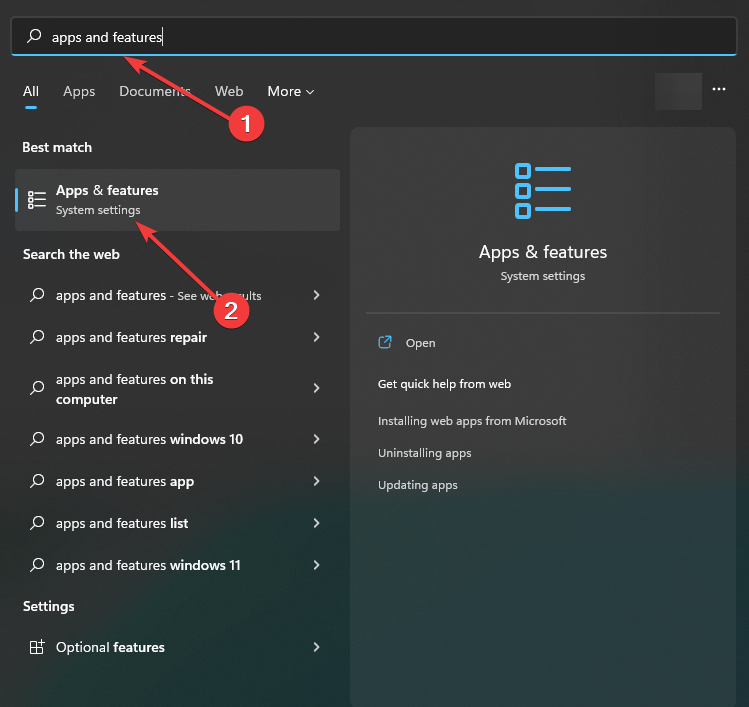Click Open in the preview pane
The width and height of the screenshot is (749, 707).
tap(420, 343)
